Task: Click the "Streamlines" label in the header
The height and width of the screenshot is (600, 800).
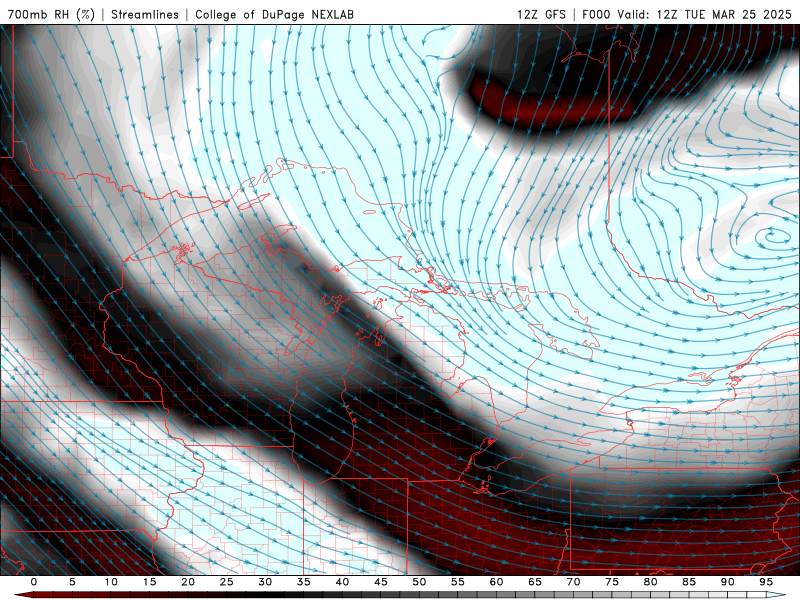Action: (145, 14)
